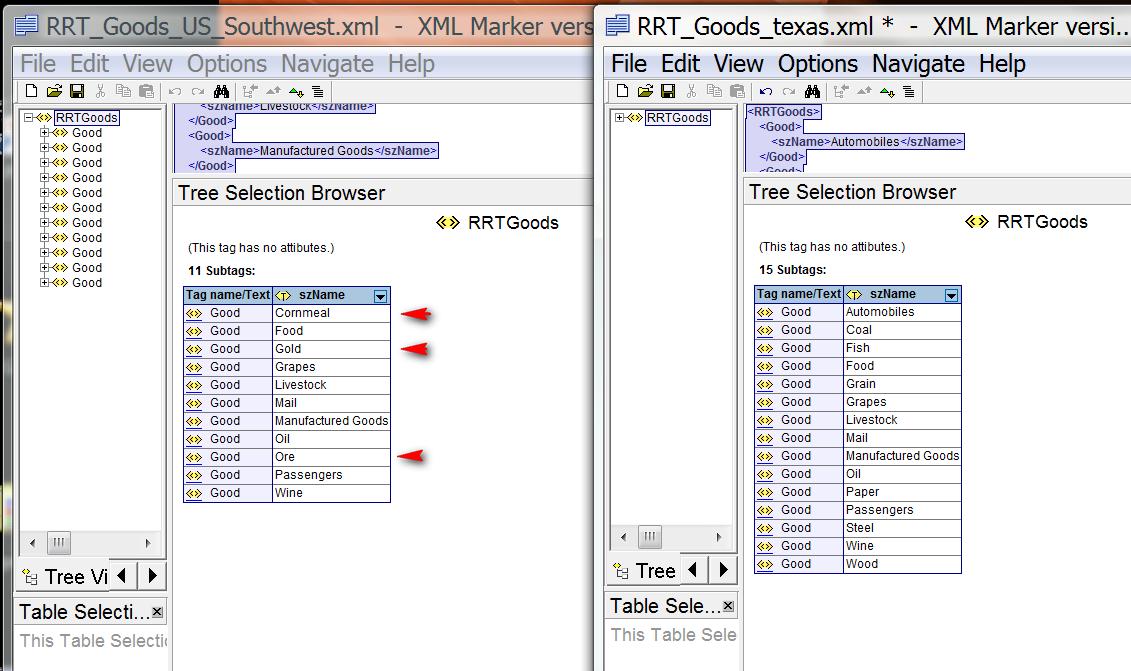Select Automobiles cell in texas table

point(902,312)
